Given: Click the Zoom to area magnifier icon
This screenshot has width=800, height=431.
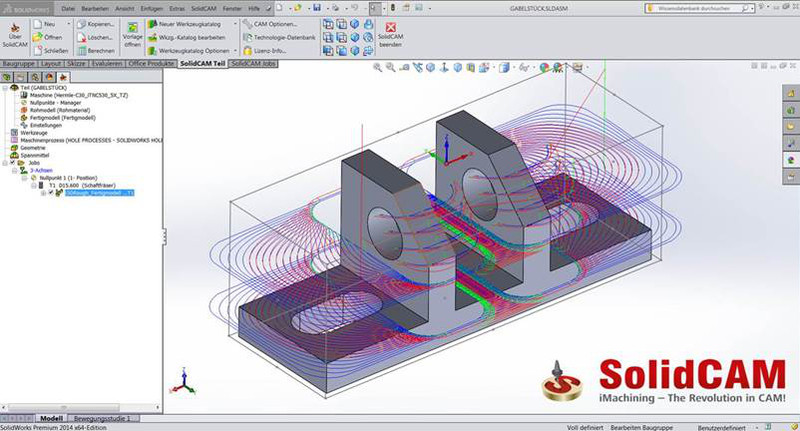Looking at the screenshot, I should coord(391,67).
